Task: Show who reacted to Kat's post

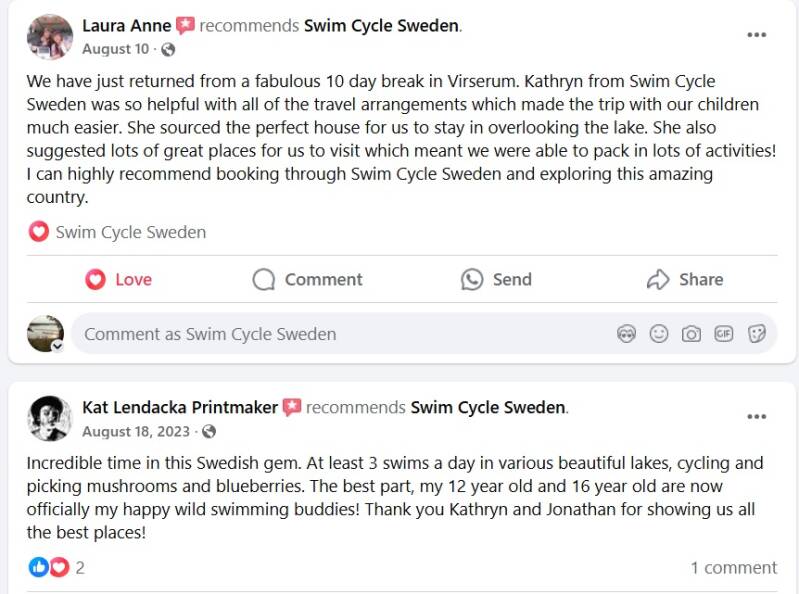Action: (x=57, y=568)
